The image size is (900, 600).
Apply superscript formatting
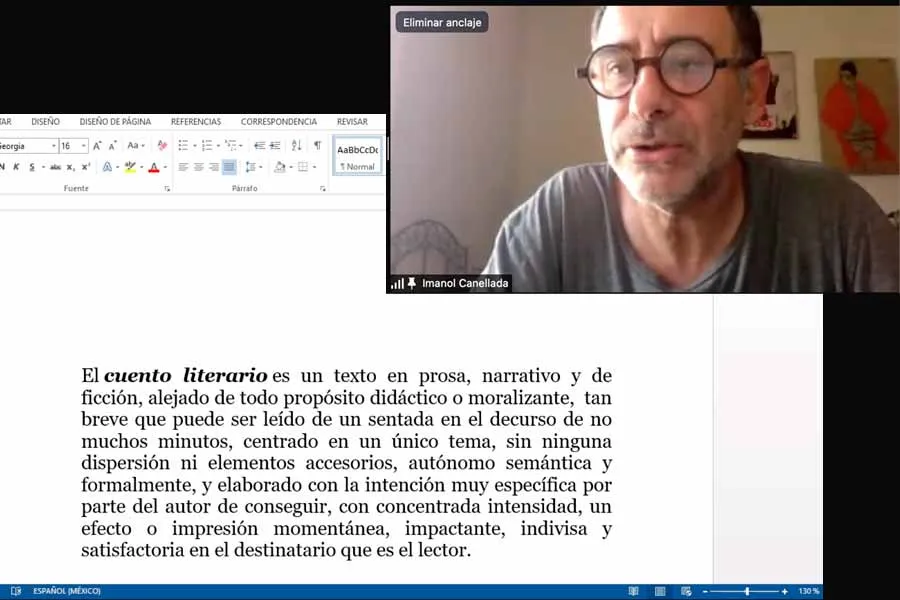(x=84, y=164)
